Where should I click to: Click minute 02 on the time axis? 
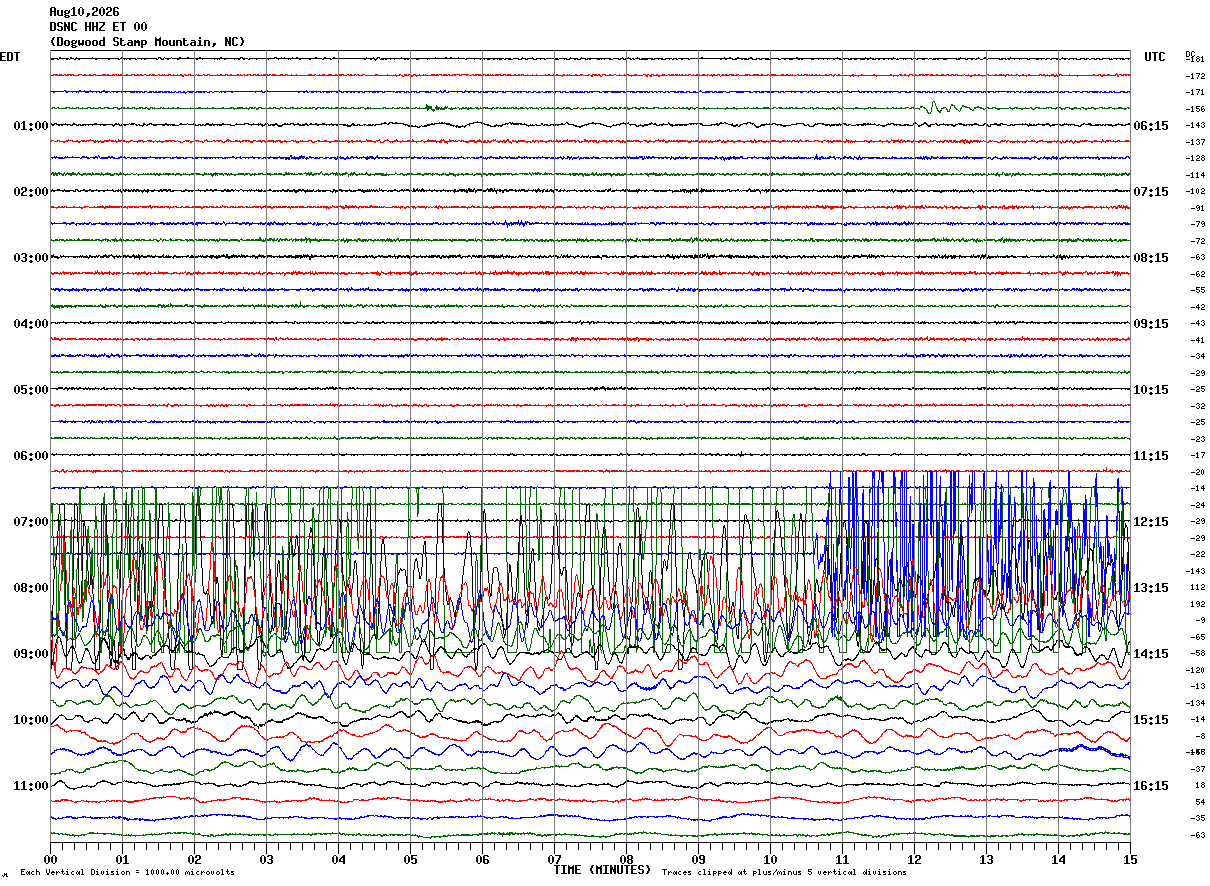194,859
